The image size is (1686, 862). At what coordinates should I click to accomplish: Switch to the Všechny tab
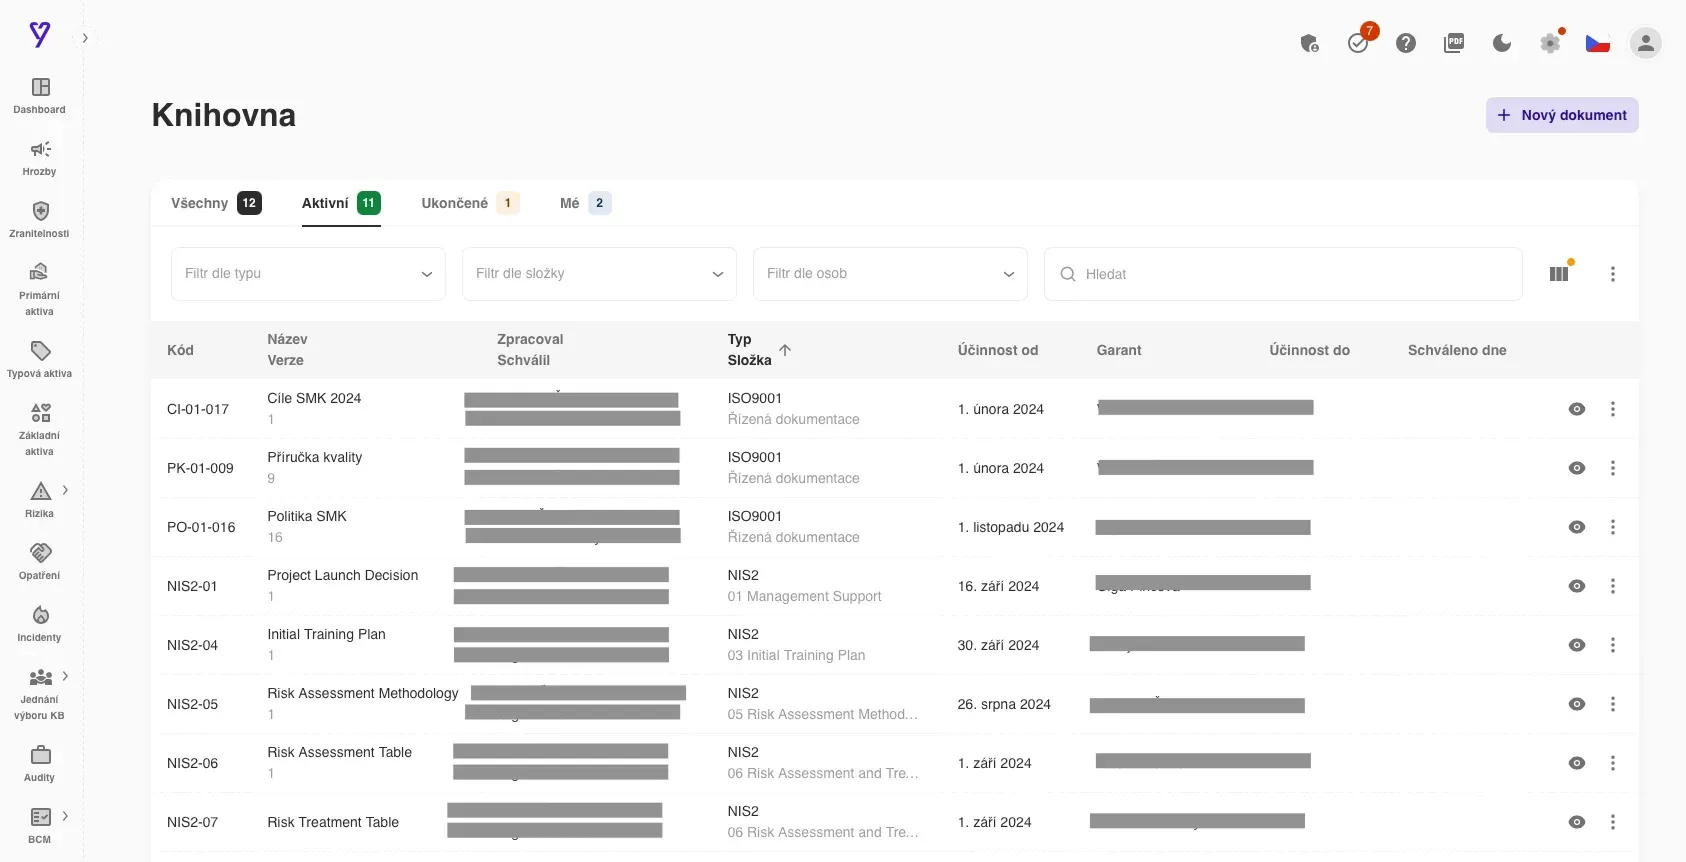pyautogui.click(x=216, y=203)
